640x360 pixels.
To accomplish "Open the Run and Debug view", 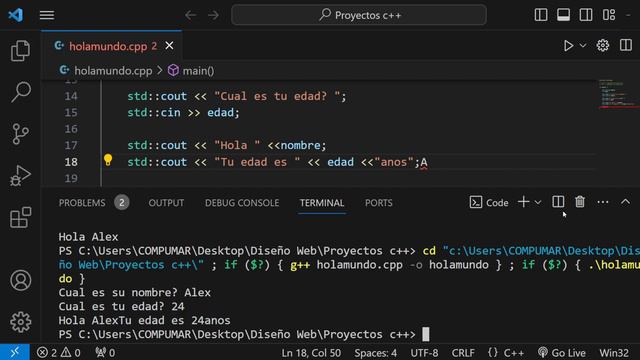I will (x=20, y=176).
